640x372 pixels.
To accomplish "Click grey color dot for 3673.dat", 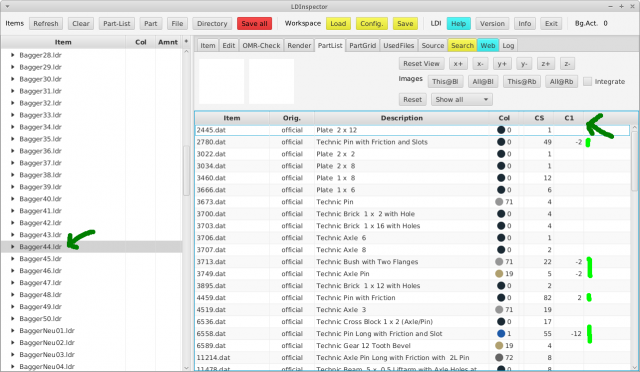I will pyautogui.click(x=499, y=202).
